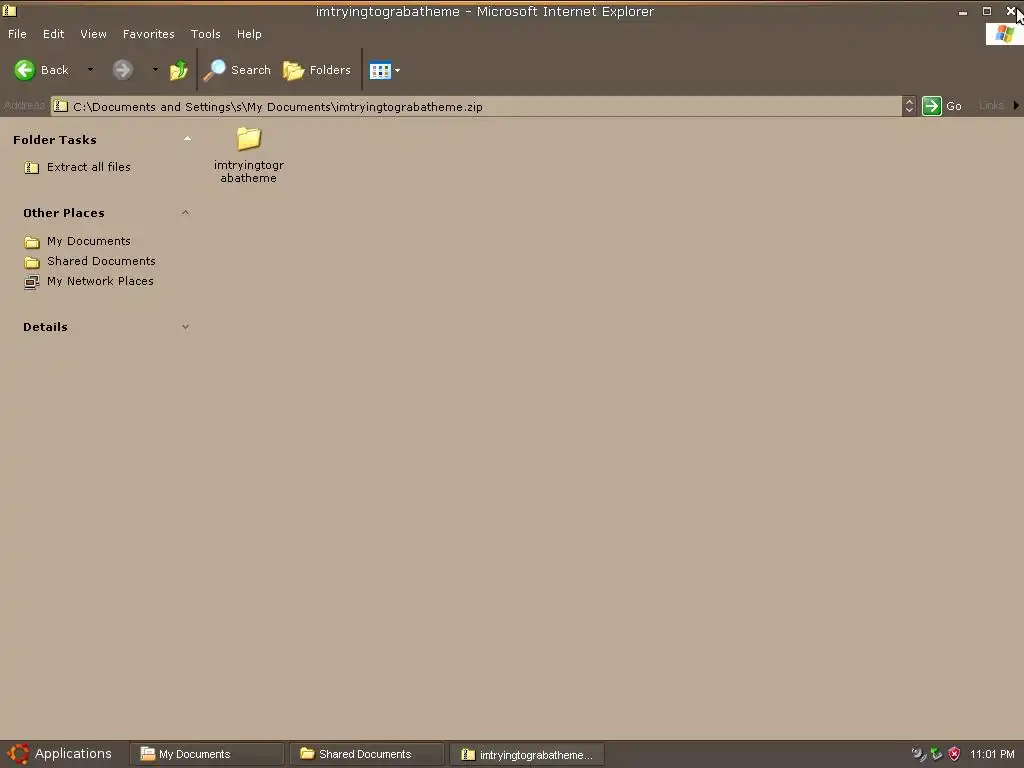Click the Search magnifier toolbar button
Viewport: 1024px width, 768px height.
(237, 70)
